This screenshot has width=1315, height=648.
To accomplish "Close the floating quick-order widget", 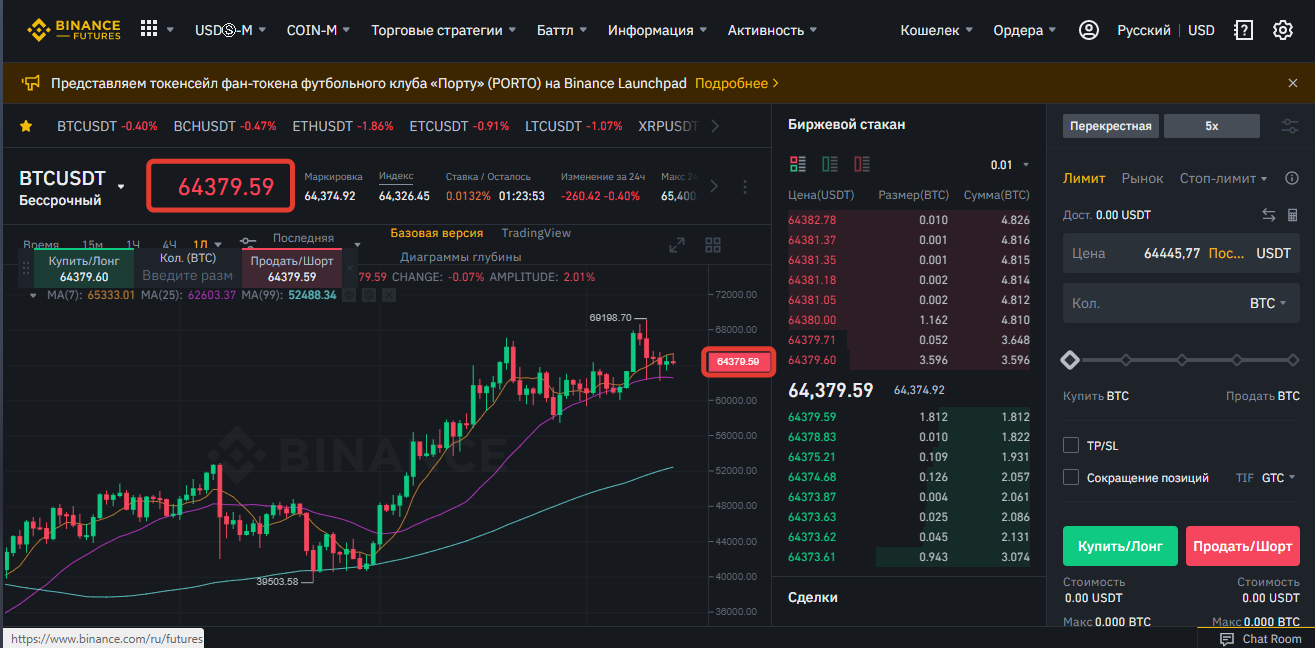I will [350, 268].
